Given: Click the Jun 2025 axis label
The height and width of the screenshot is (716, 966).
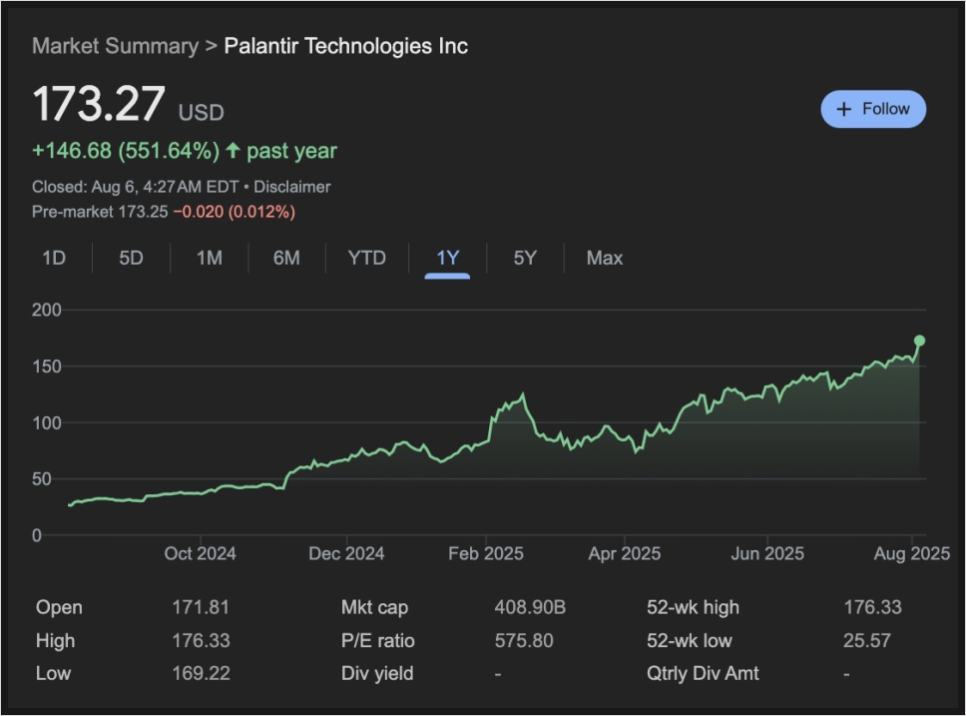Looking at the screenshot, I should pos(767,553).
